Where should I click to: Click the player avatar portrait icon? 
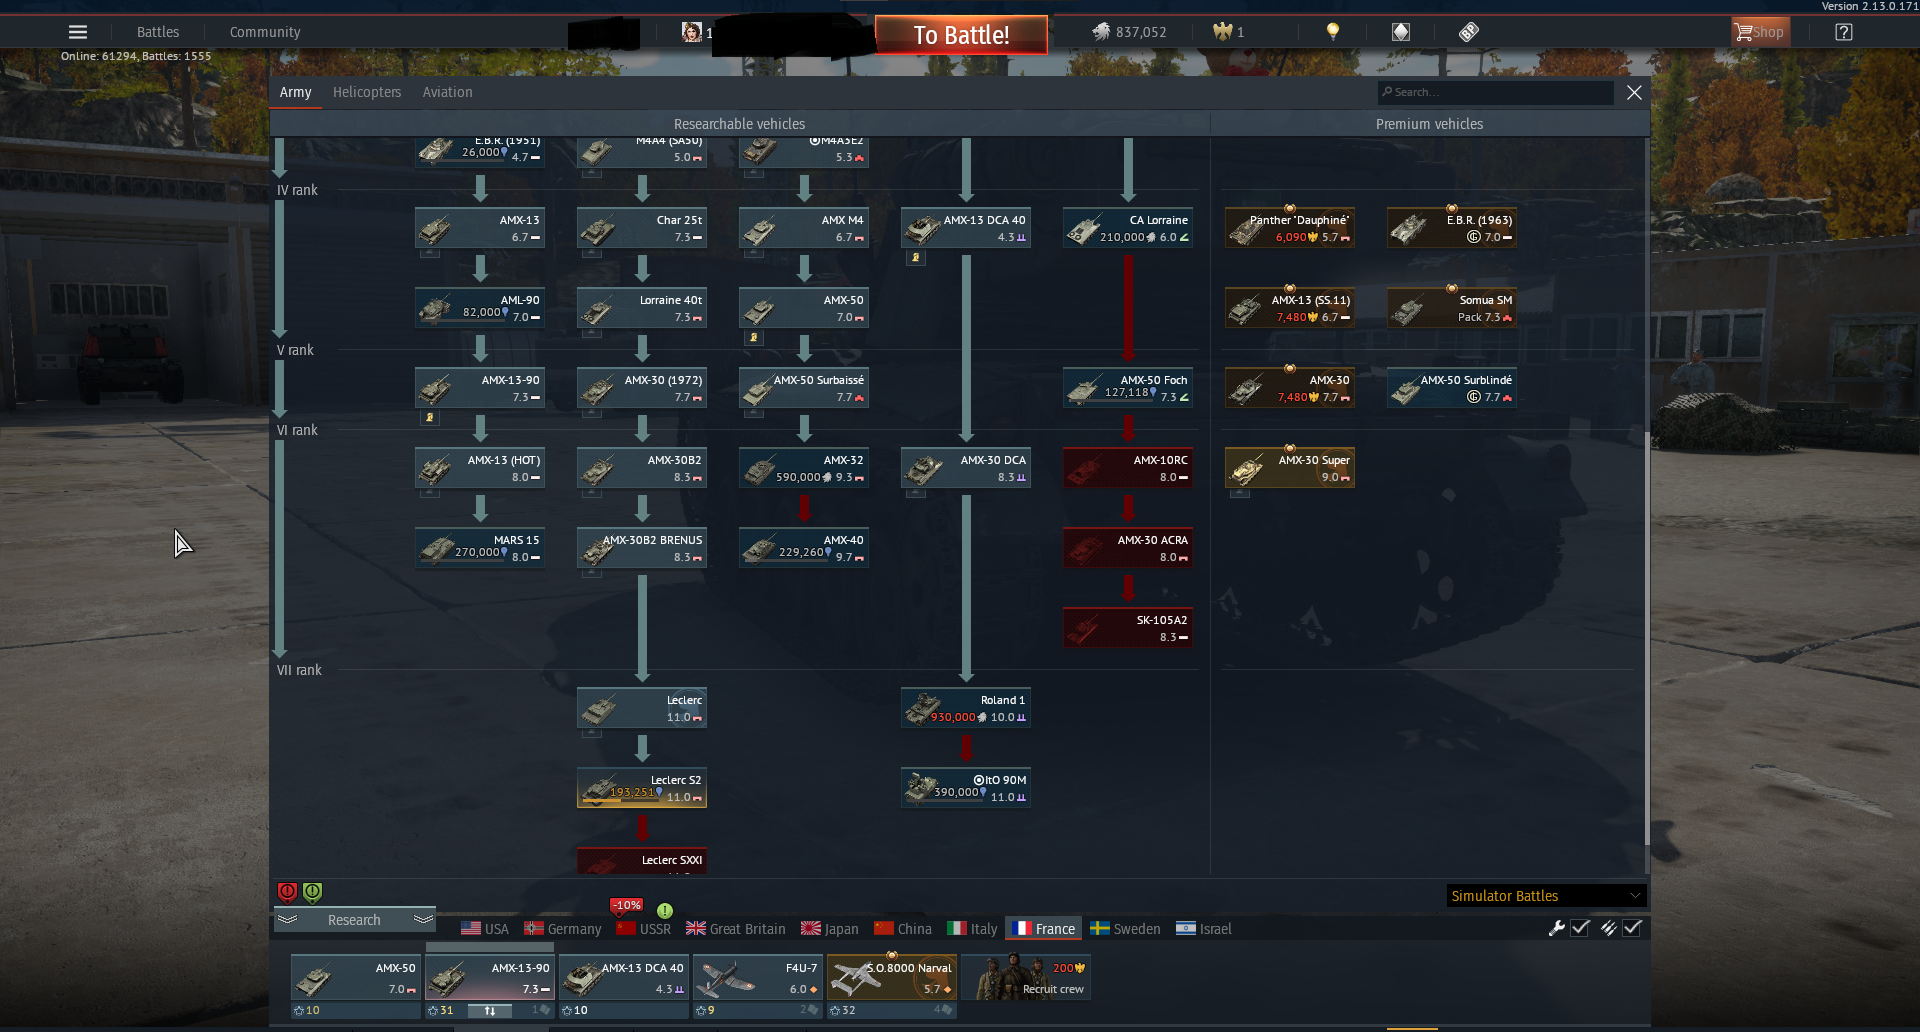pos(691,32)
